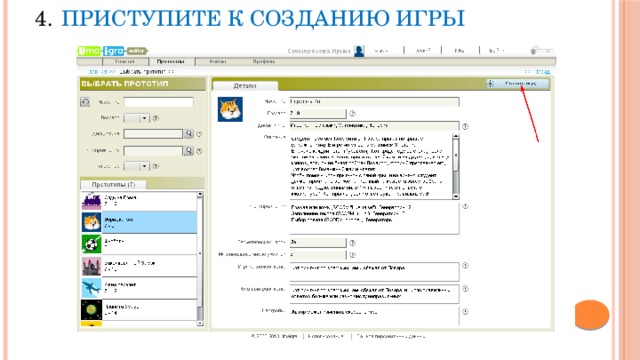This screenshot has width=640, height=360.
Task: Click help icon beside the upper magnifier button
Action: [x=199, y=134]
